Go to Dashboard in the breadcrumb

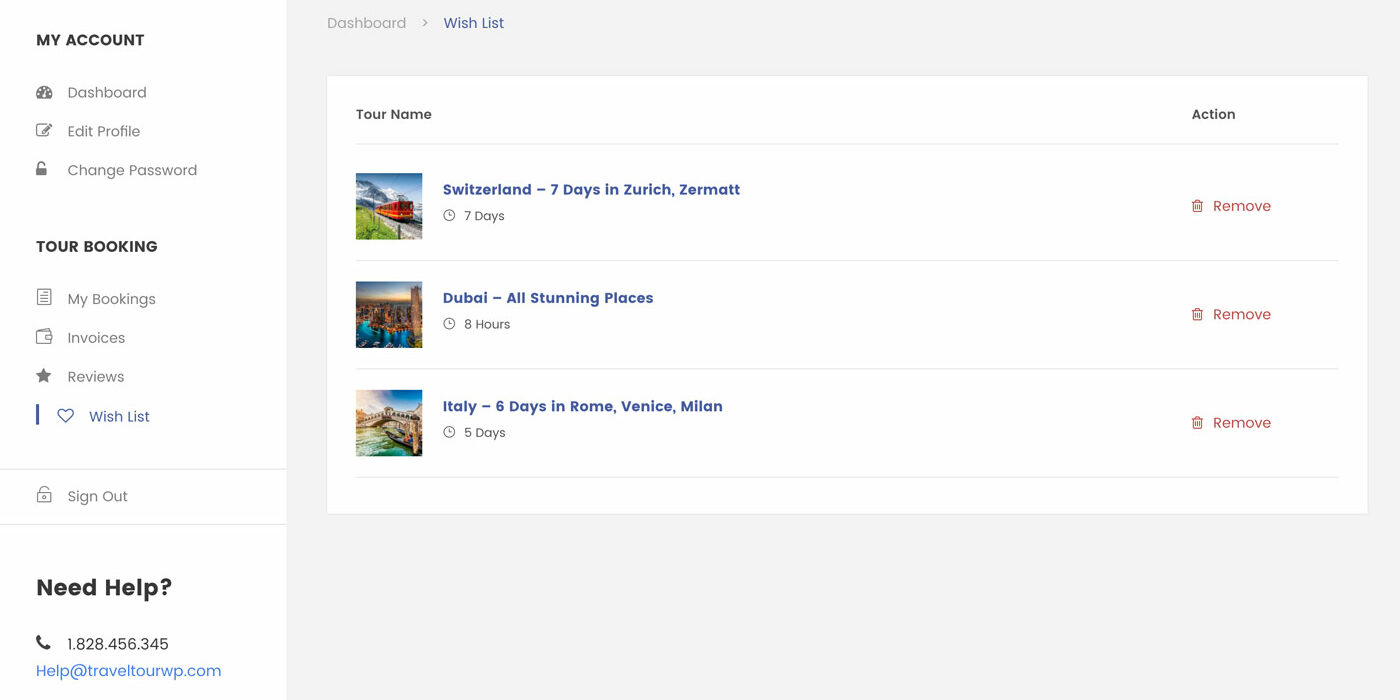[366, 23]
